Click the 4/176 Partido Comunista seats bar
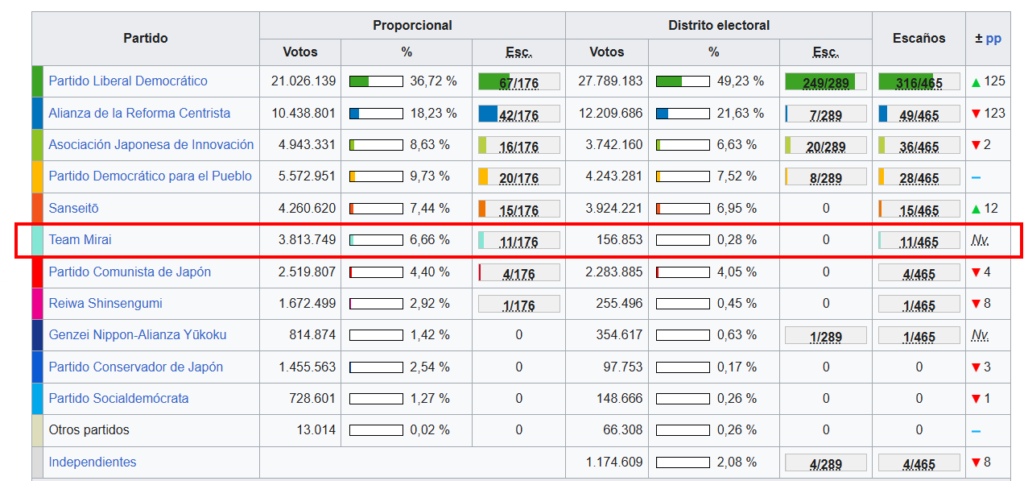The width and height of the screenshot is (1024, 481). tap(519, 272)
